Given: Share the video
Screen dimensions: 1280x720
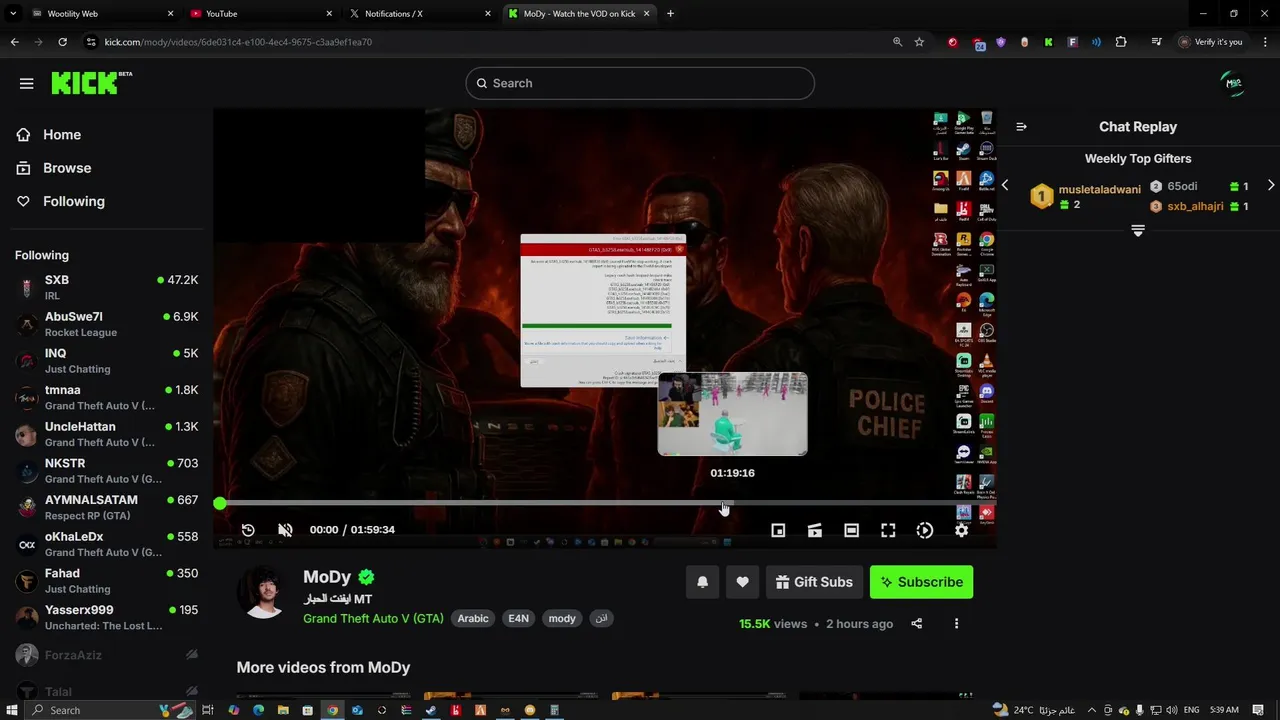Looking at the screenshot, I should tap(917, 624).
